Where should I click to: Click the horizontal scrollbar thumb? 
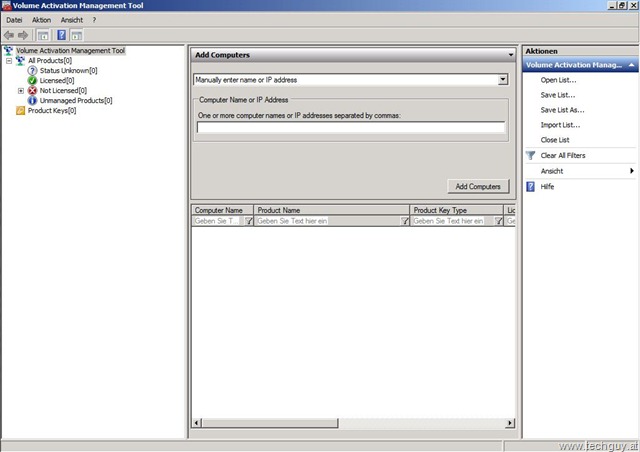point(270,423)
